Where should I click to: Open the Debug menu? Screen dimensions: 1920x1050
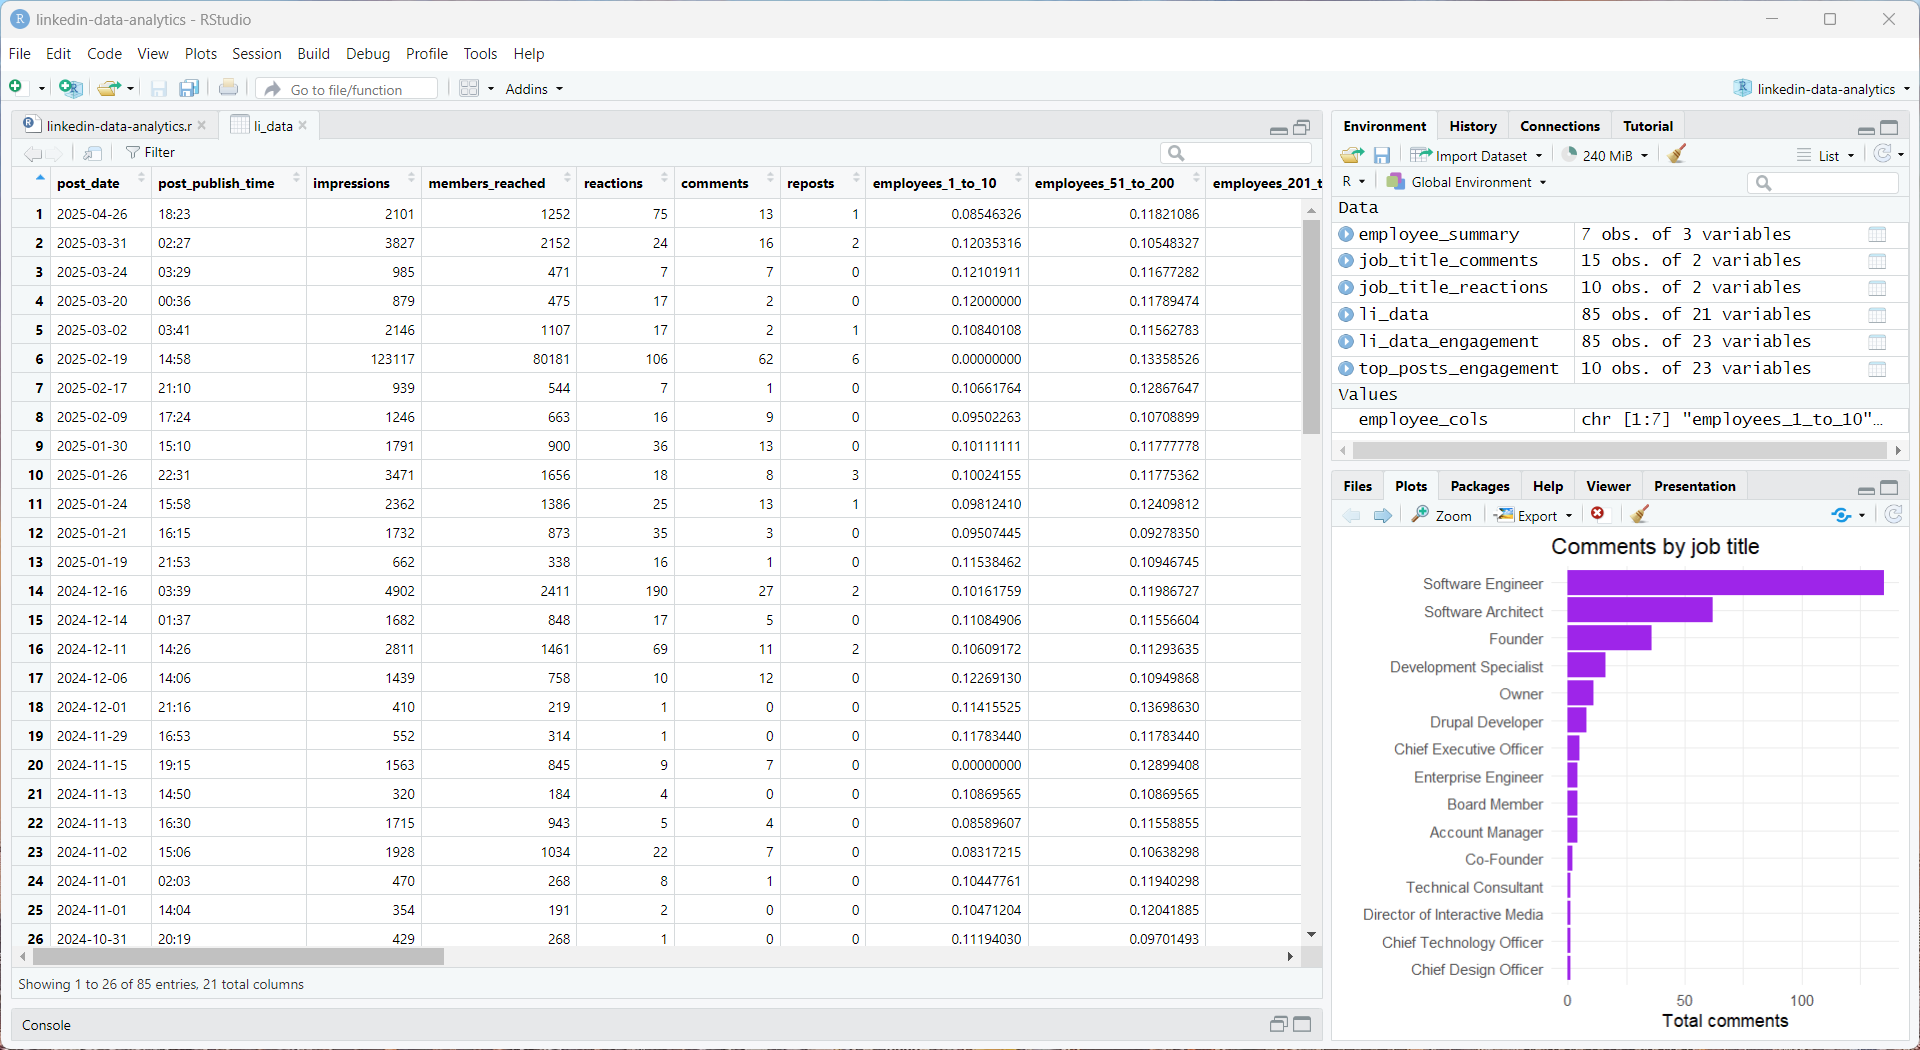(367, 54)
